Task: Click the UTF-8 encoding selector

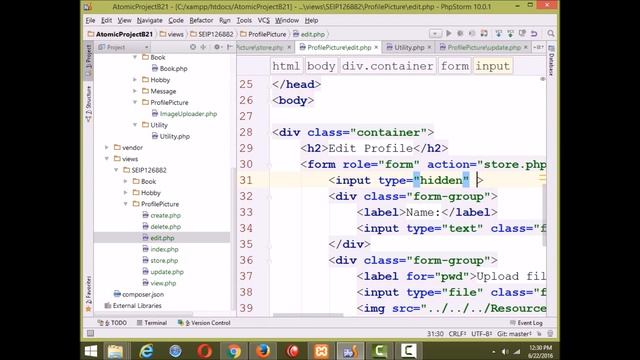Action: tap(482, 334)
